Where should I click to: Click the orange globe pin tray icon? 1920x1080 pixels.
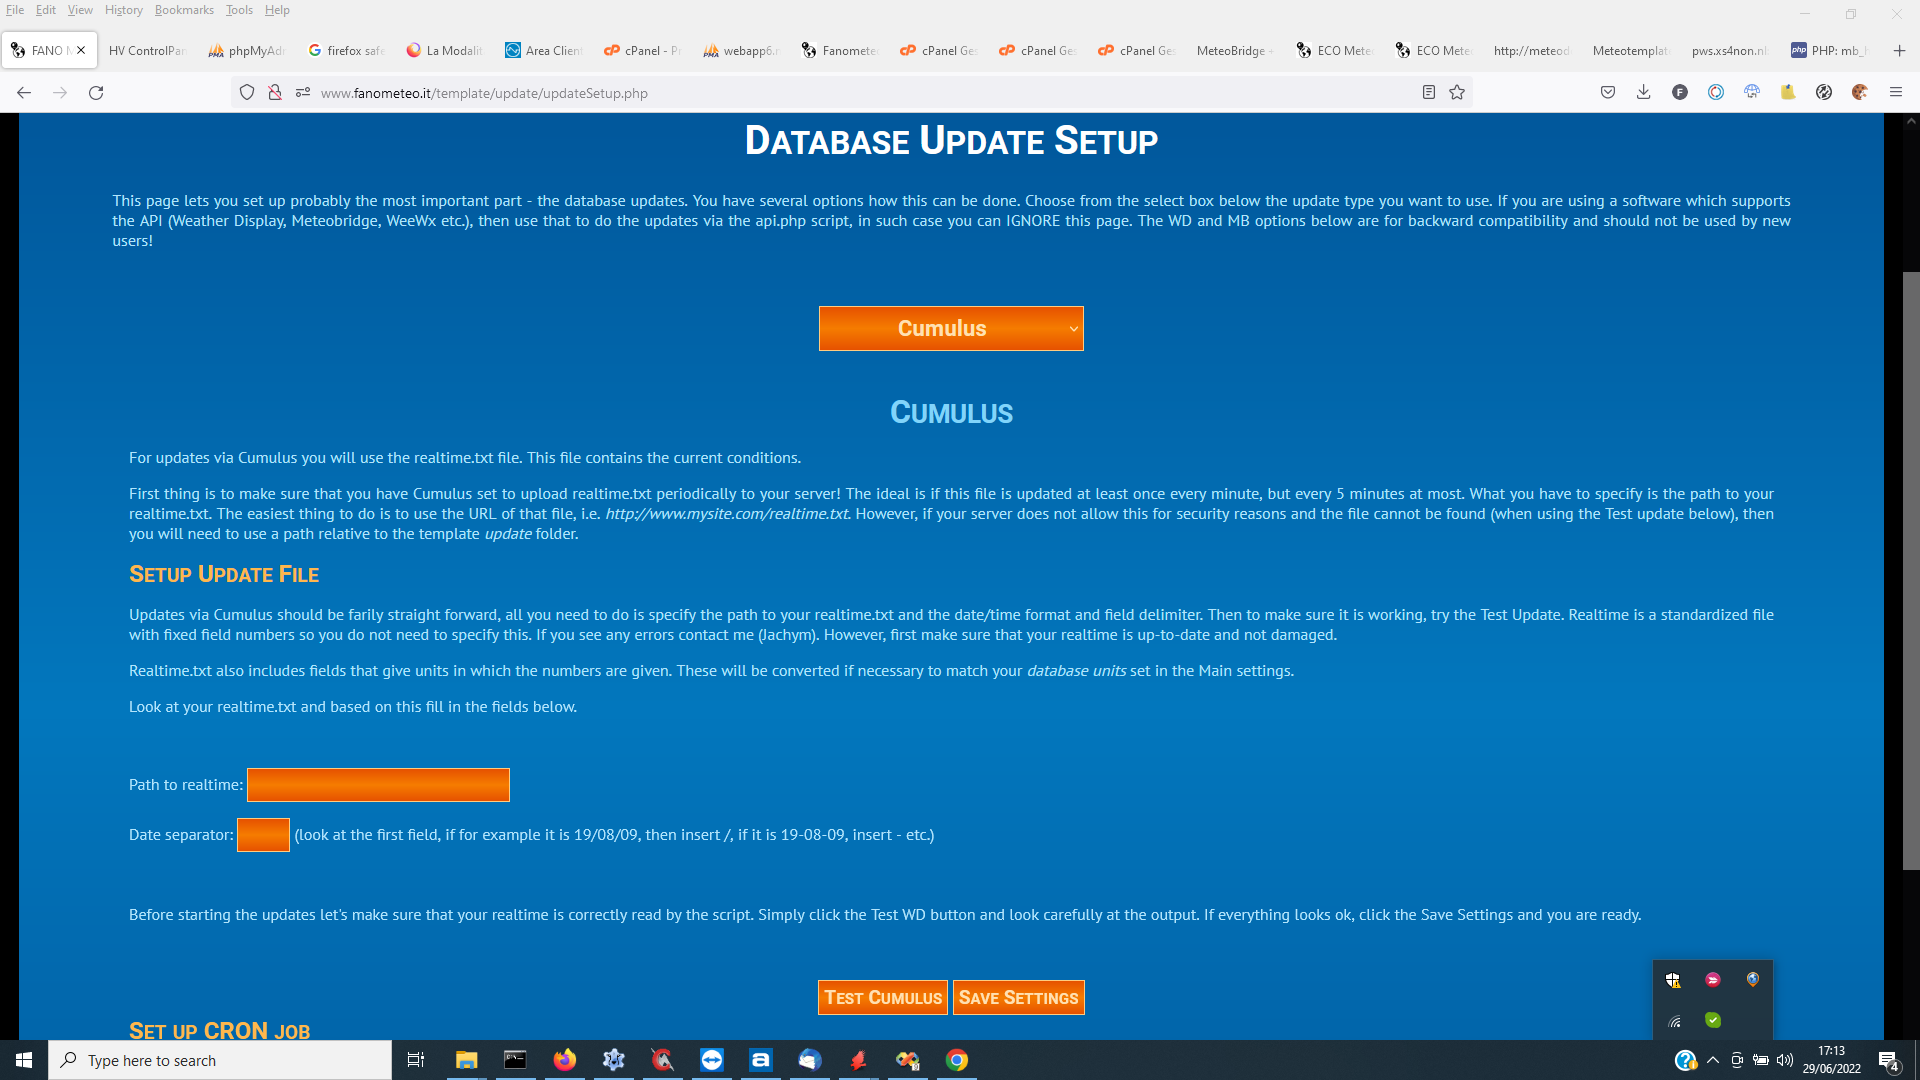click(1752, 980)
